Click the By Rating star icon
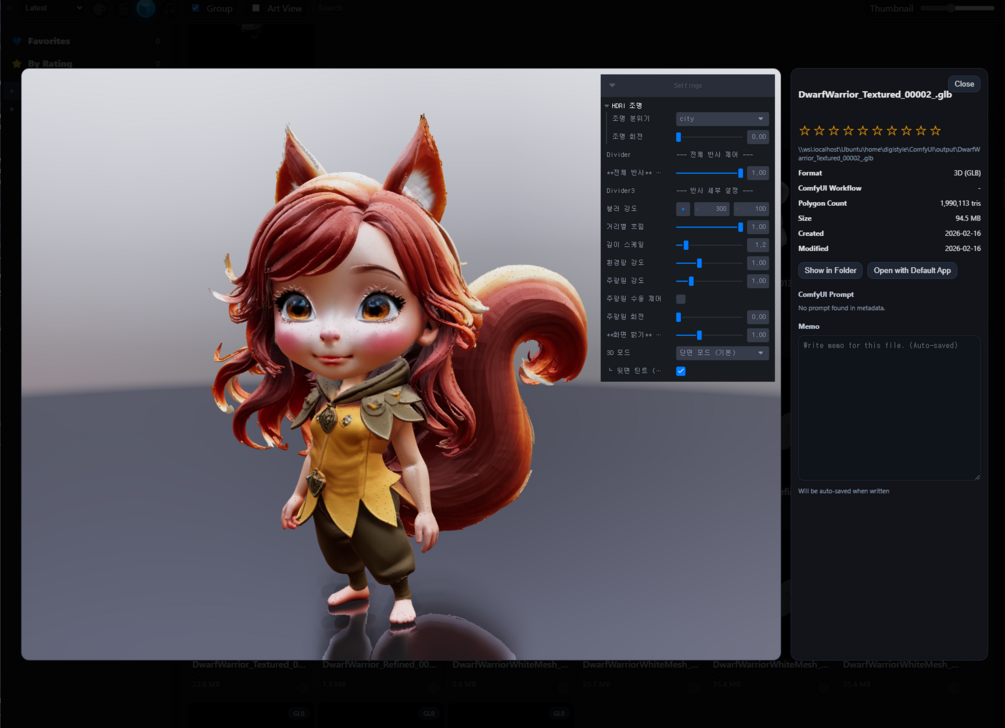The image size is (1005, 728). pos(17,63)
